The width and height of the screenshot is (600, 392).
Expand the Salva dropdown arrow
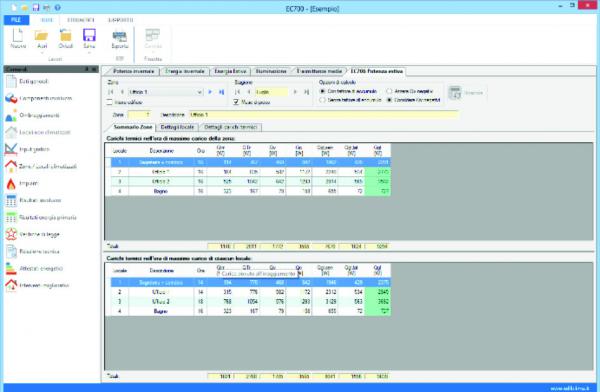point(89,53)
